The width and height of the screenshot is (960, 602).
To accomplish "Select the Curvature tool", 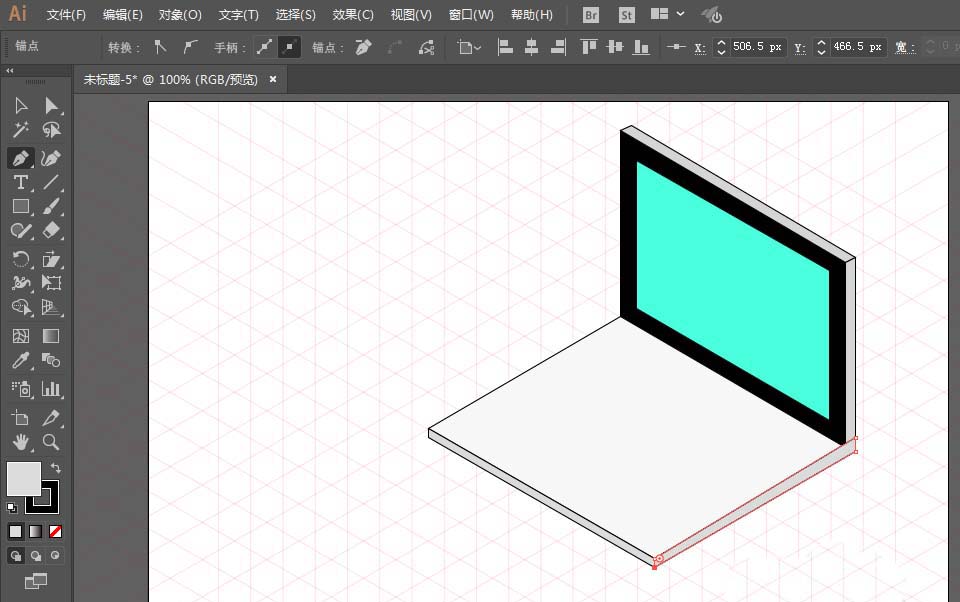I will pyautogui.click(x=51, y=158).
